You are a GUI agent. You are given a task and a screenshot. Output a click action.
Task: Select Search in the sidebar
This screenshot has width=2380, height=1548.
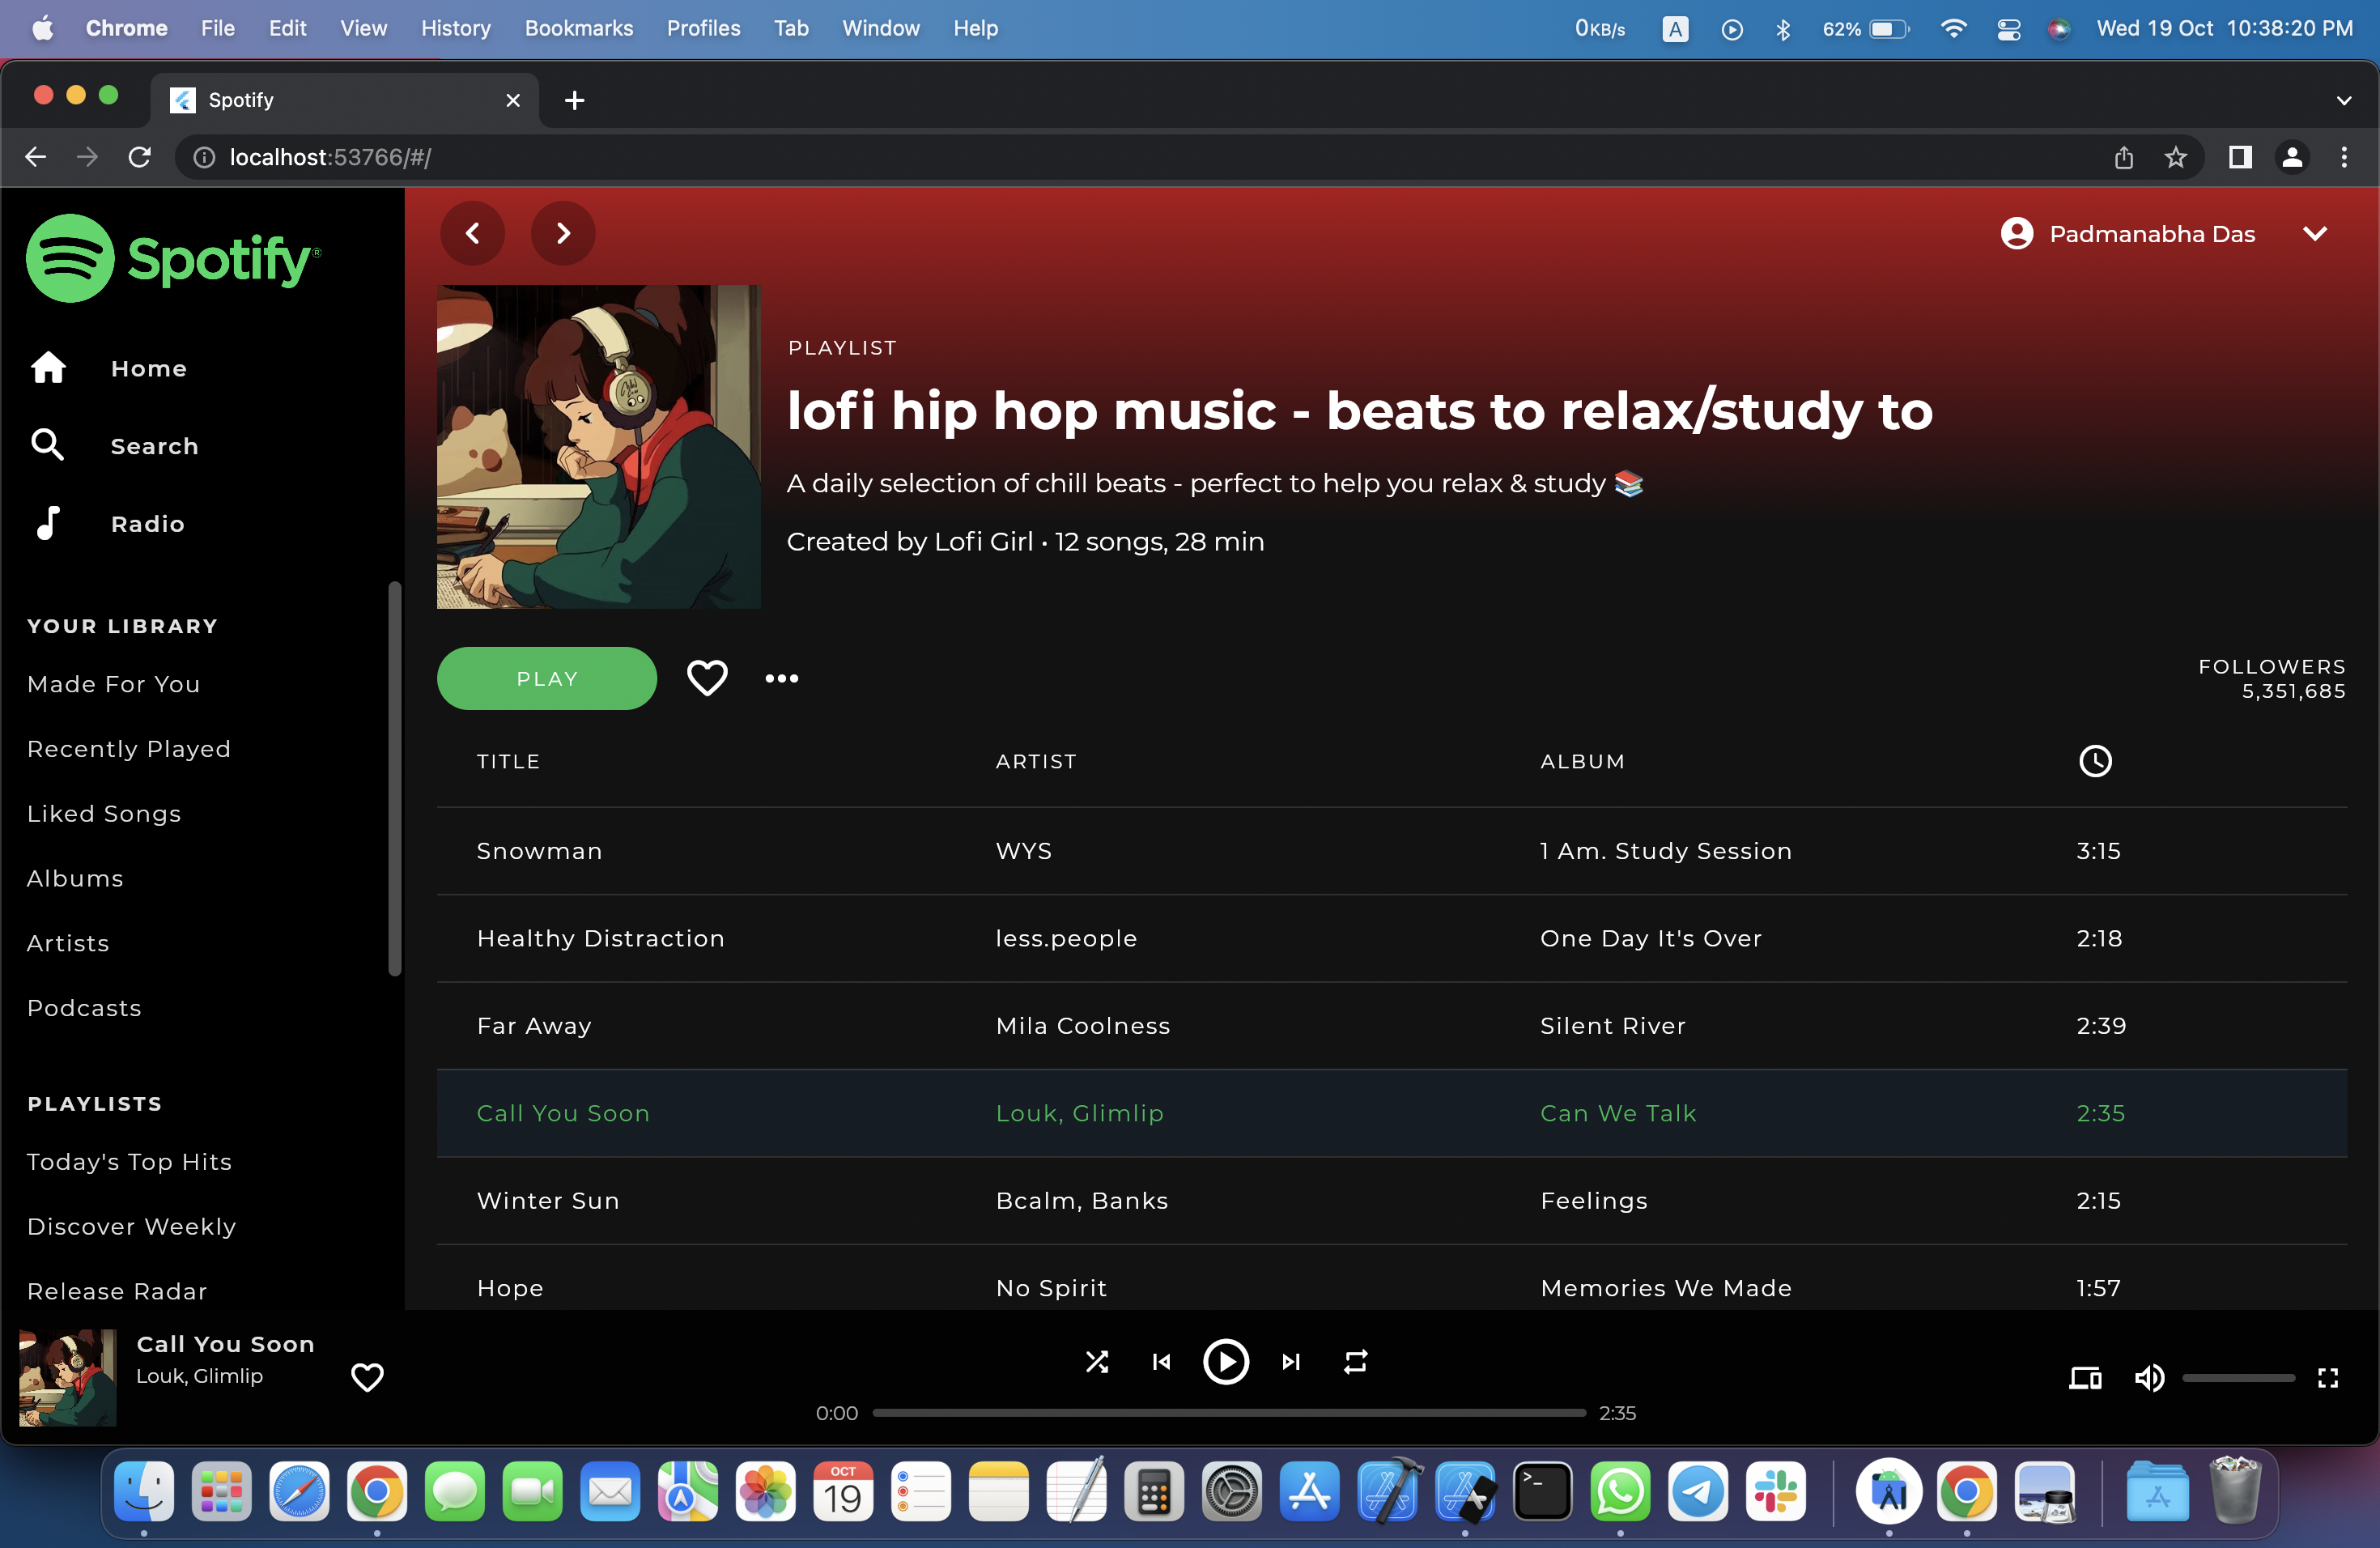tap(153, 446)
